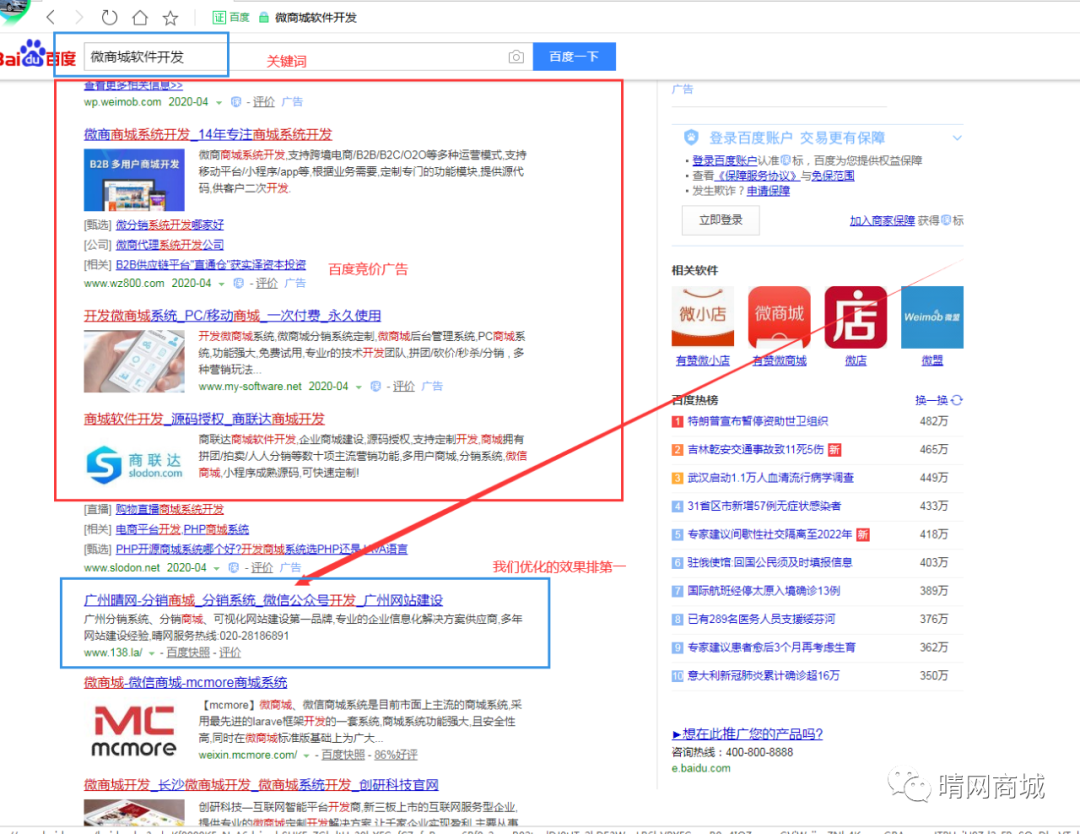Image resolution: width=1080 pixels, height=834 pixels.
Task: Open the 广州晴网-分销商城 result link
Action: click(x=263, y=600)
